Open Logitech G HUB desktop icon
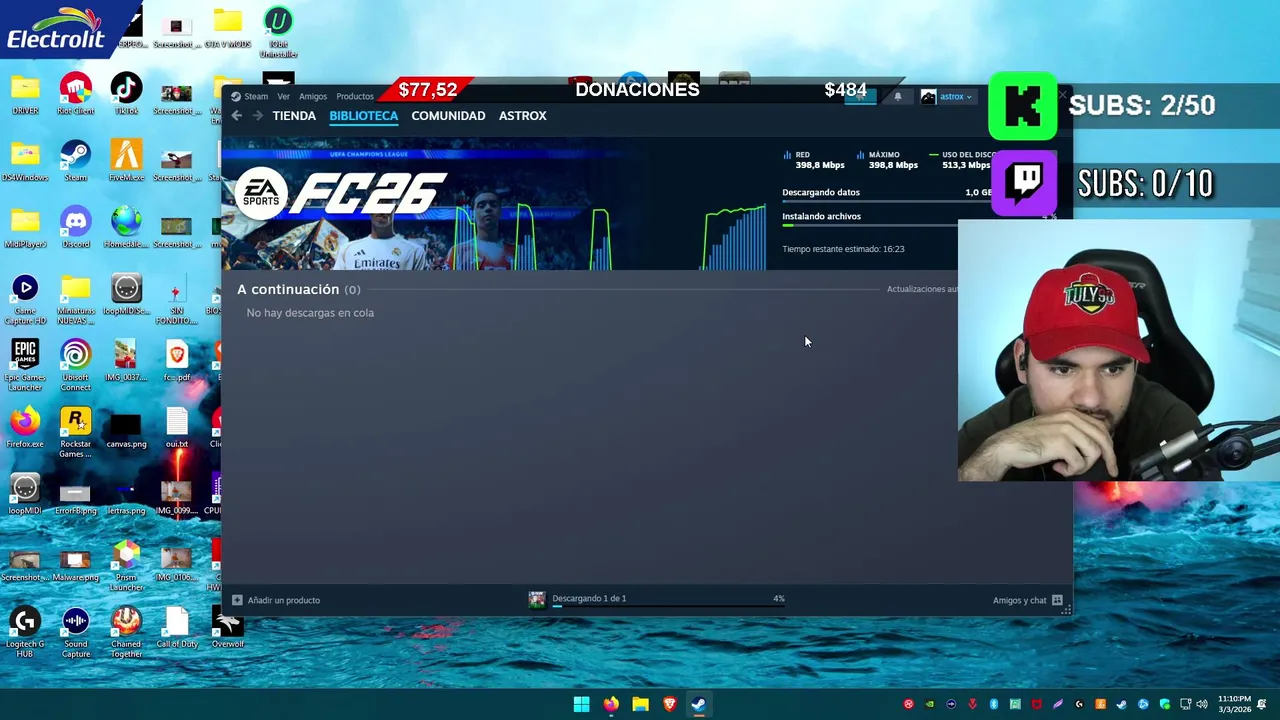This screenshot has width=1280, height=720. [x=25, y=633]
